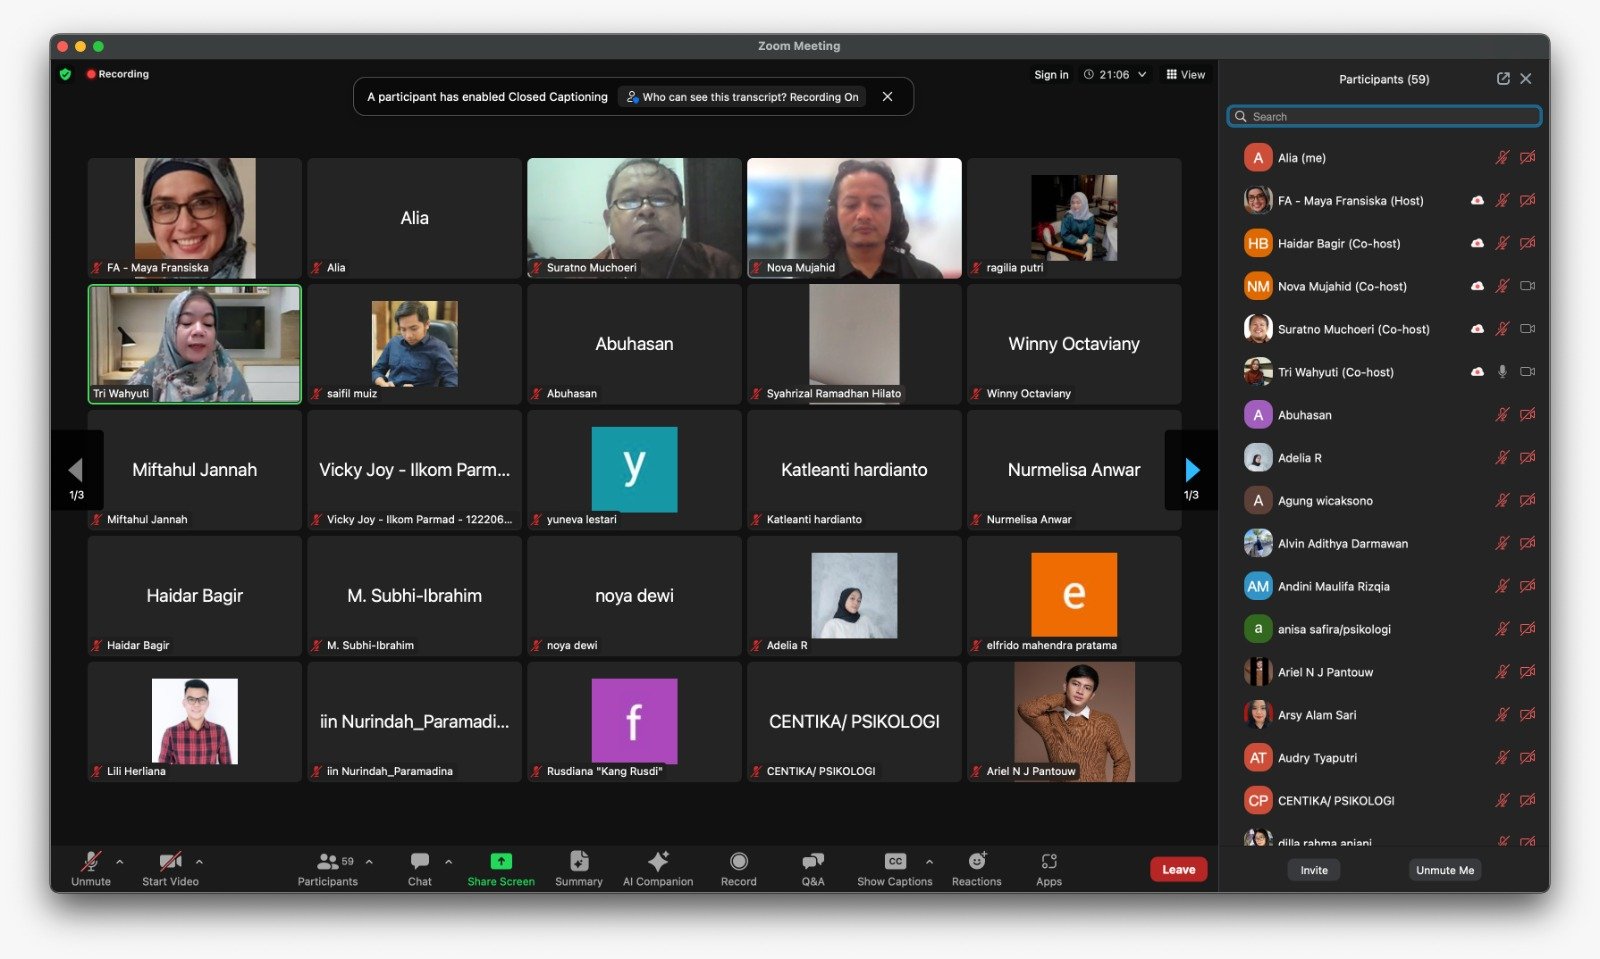Toggle Start Video in the toolbar

(x=170, y=862)
